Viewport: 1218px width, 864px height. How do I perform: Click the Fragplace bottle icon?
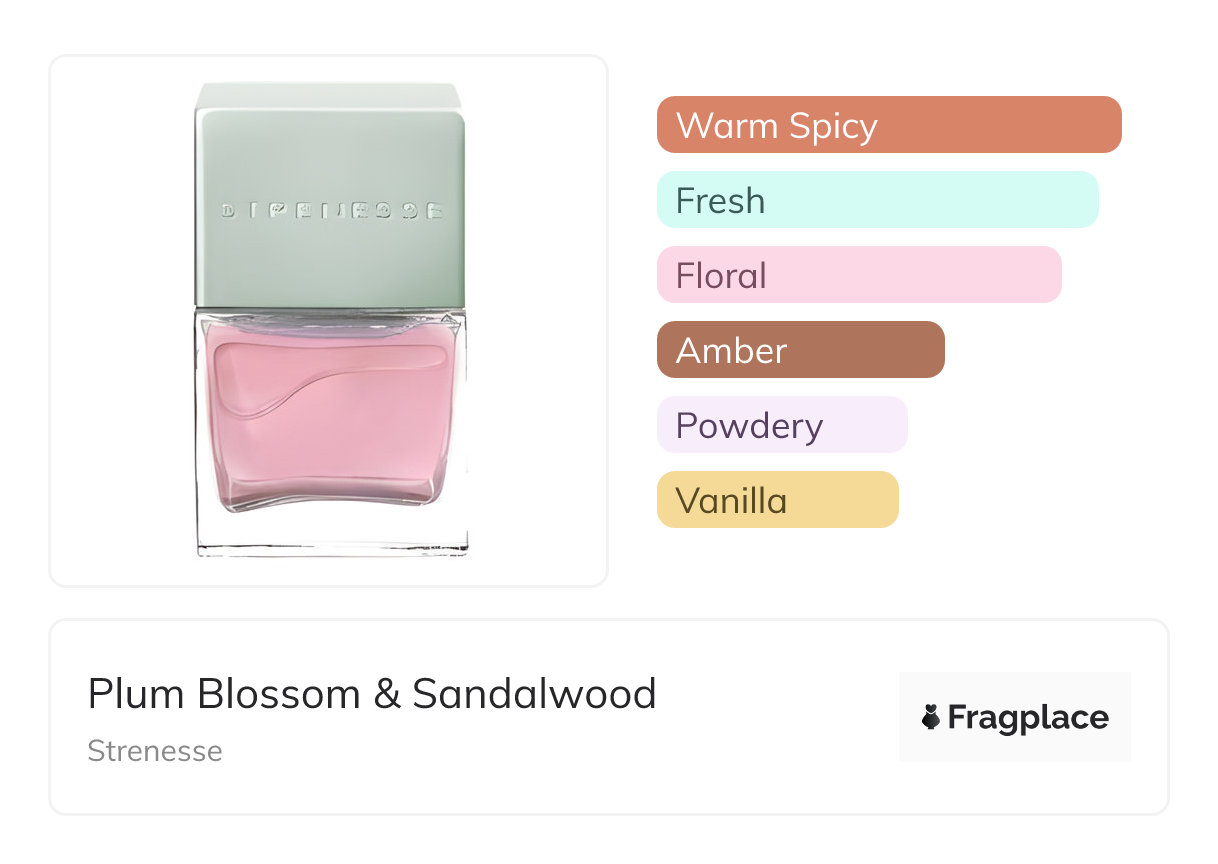931,717
